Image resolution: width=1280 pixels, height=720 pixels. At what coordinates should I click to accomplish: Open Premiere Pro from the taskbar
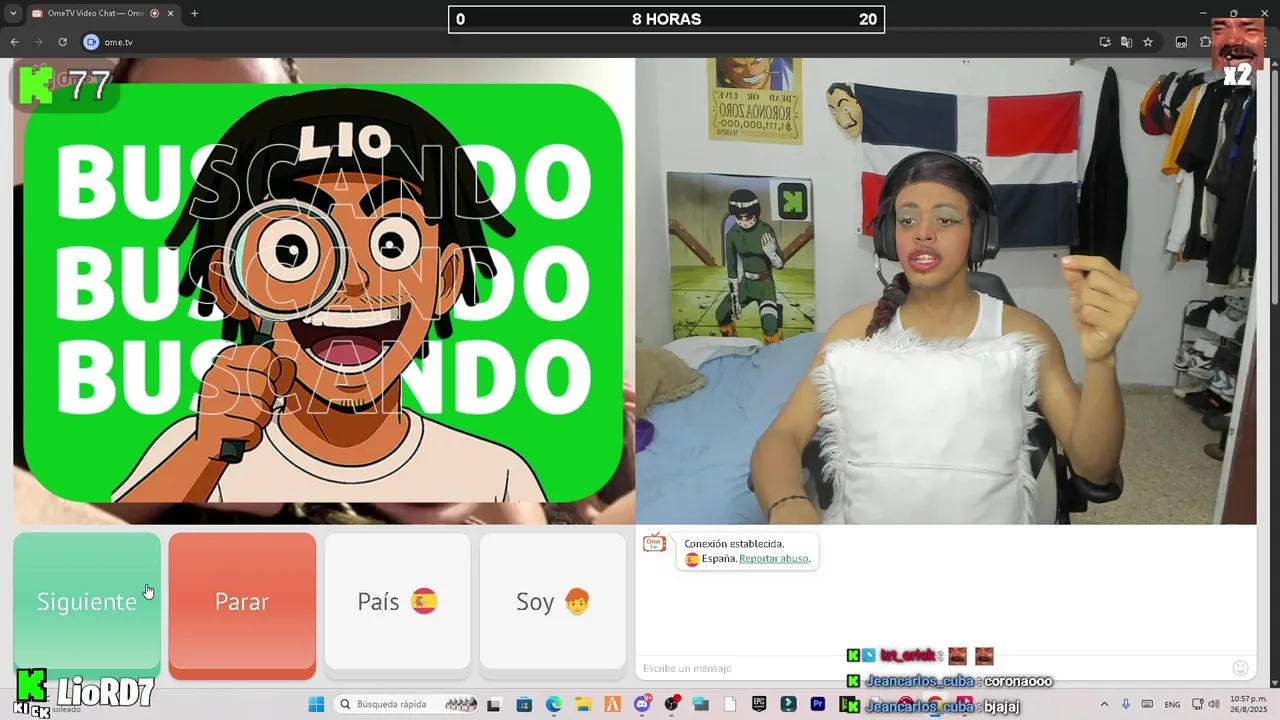pos(818,704)
